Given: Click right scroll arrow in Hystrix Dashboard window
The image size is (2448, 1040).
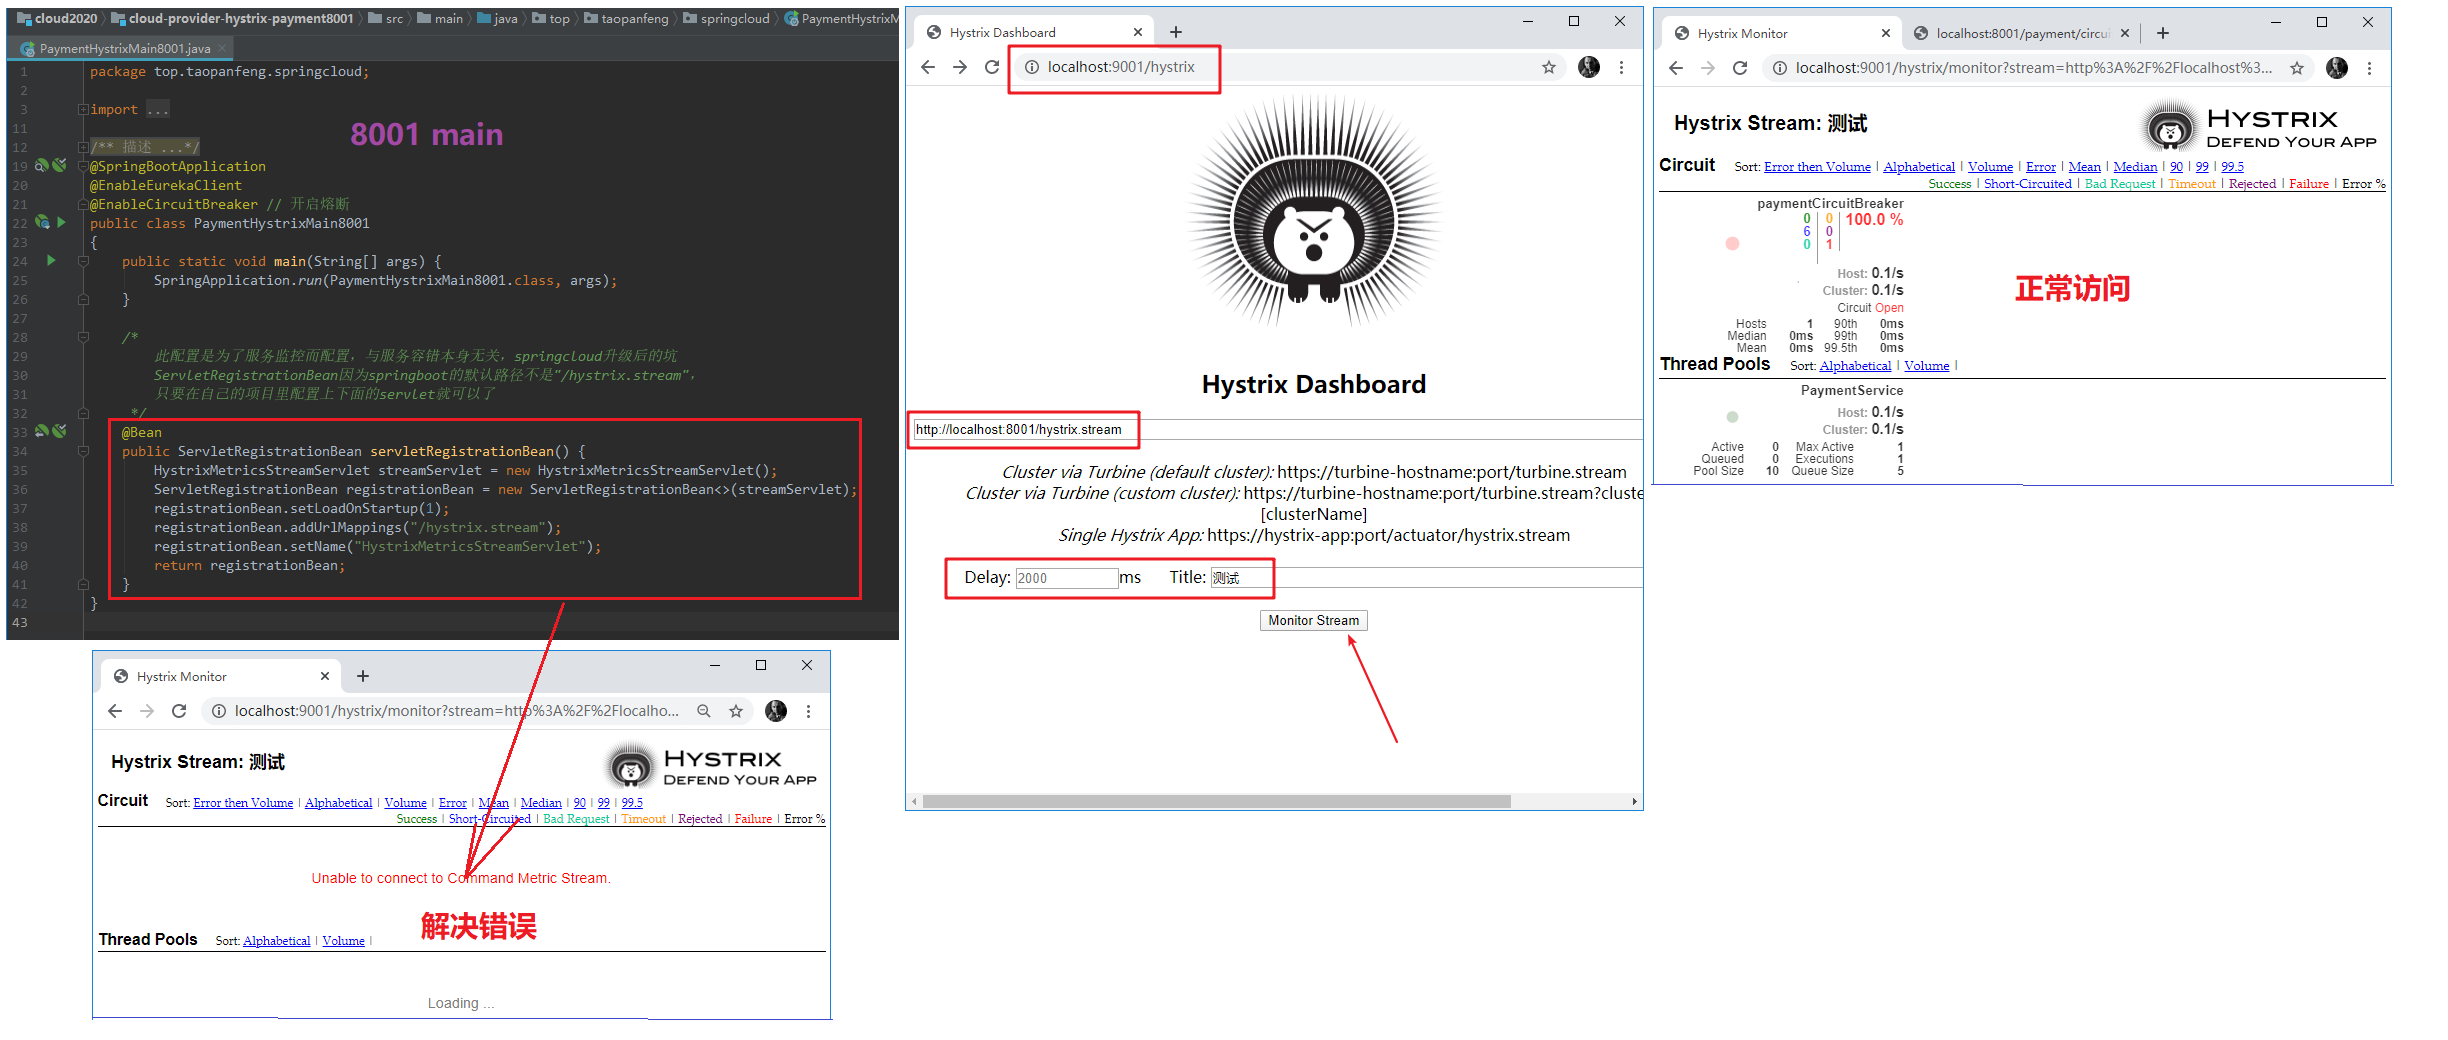Looking at the screenshot, I should coord(1634,801).
